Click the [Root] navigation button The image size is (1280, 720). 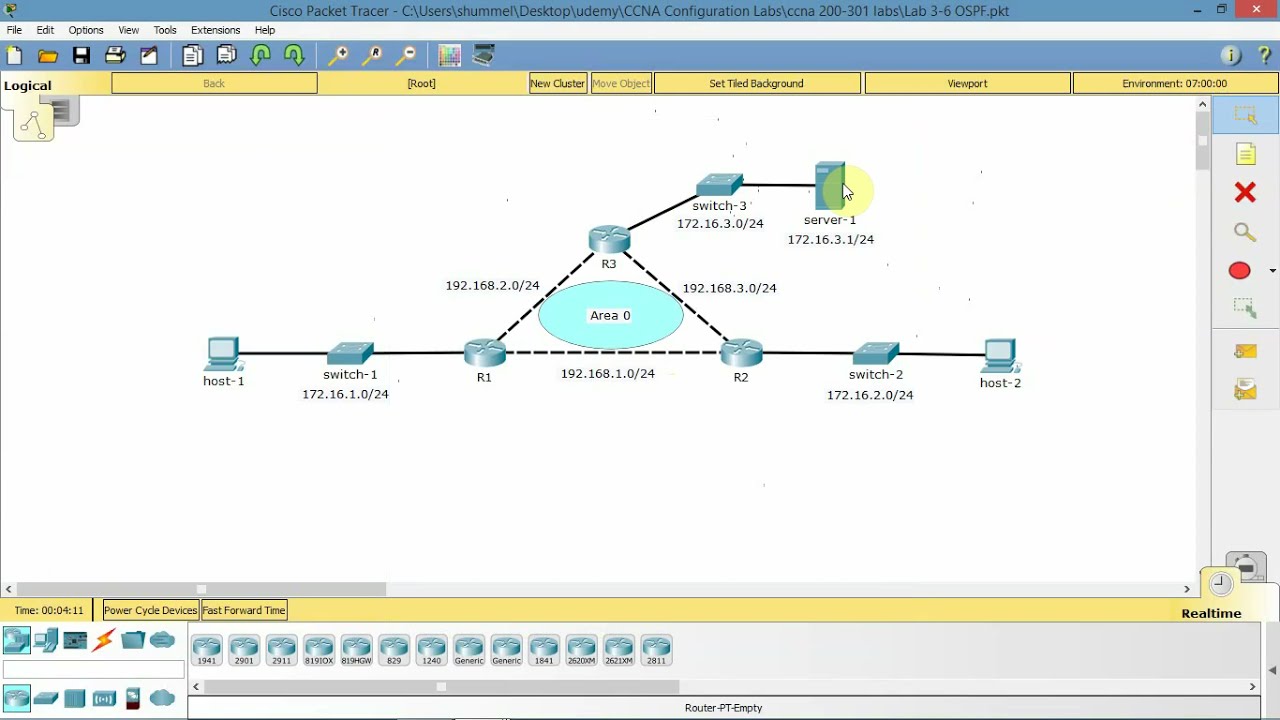422,83
